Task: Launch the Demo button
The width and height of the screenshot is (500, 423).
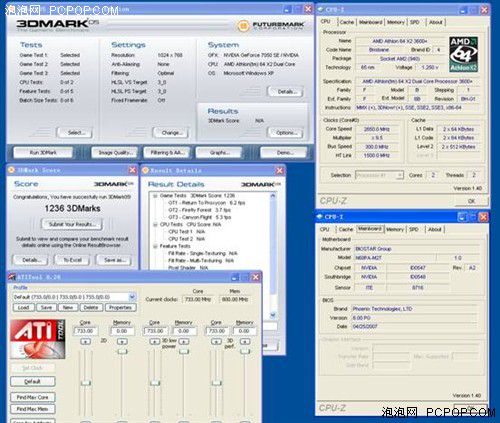Action: 284,152
